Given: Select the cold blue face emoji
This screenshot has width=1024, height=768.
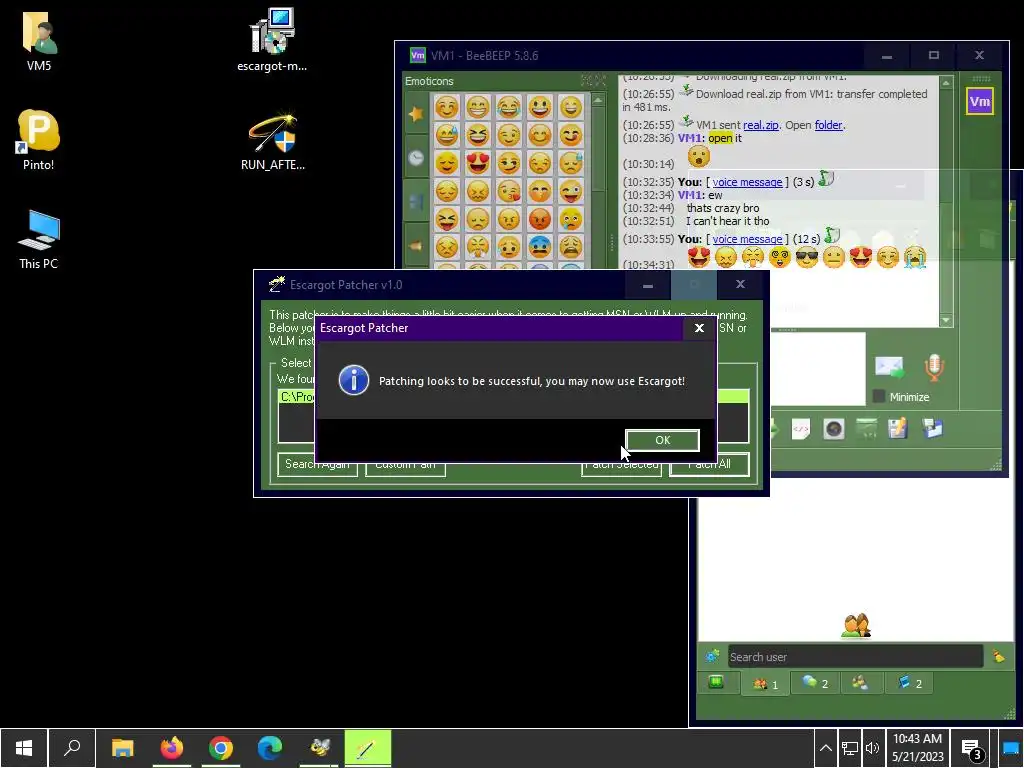Looking at the screenshot, I should pos(540,247).
